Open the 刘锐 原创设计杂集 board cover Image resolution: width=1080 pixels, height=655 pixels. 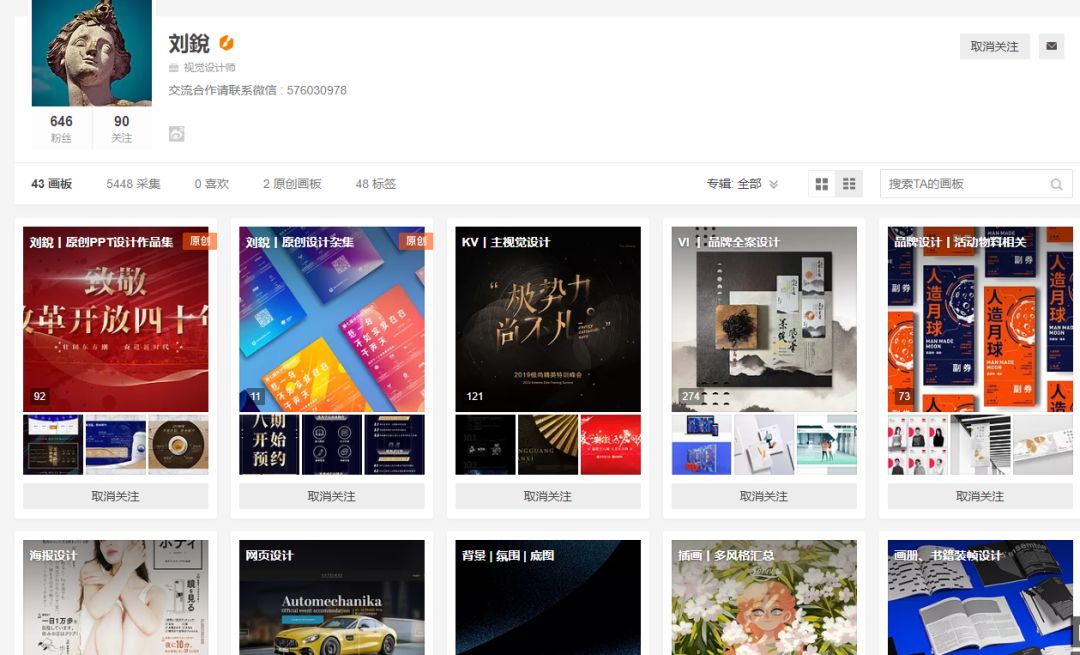[x=332, y=319]
